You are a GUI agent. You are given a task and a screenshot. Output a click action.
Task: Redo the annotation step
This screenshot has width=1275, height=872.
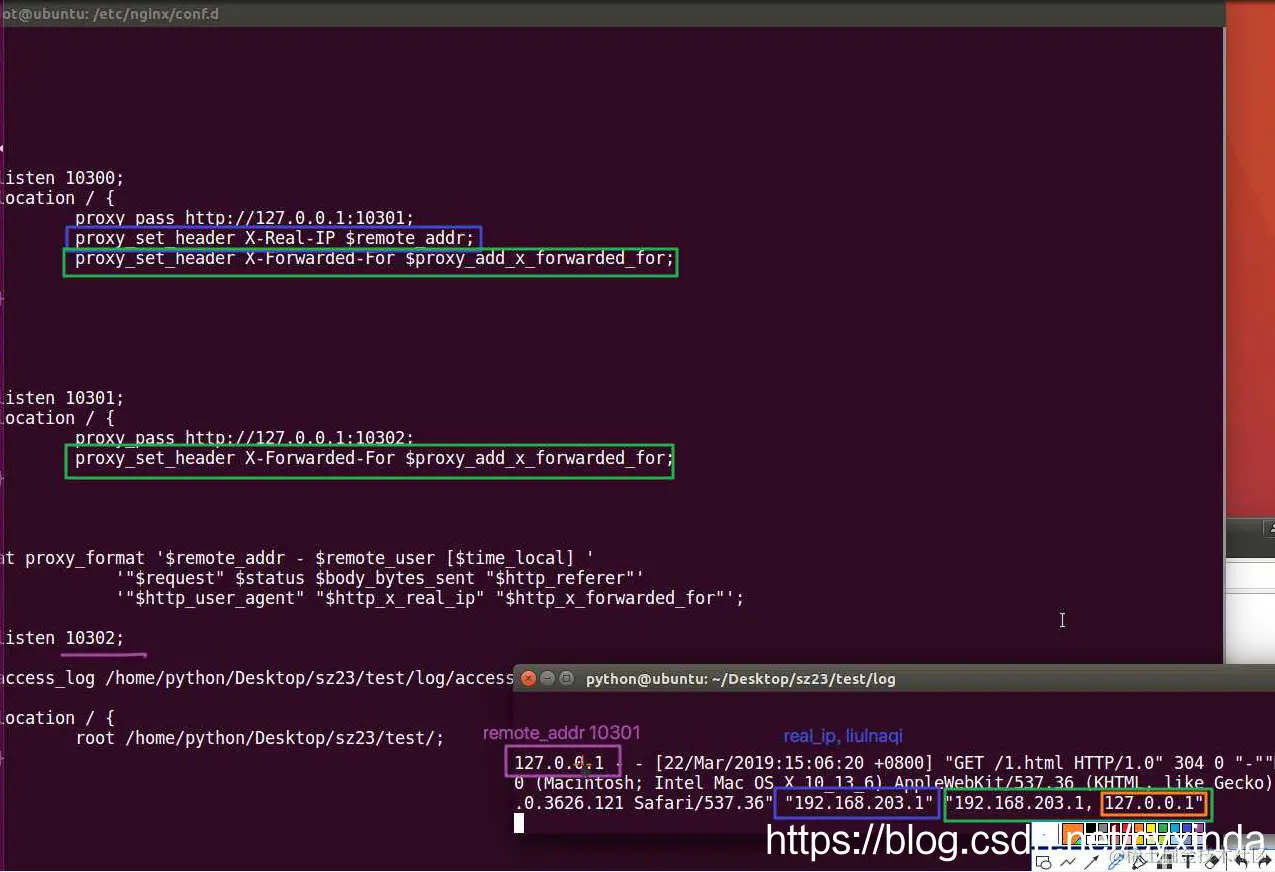pyautogui.click(x=1265, y=862)
